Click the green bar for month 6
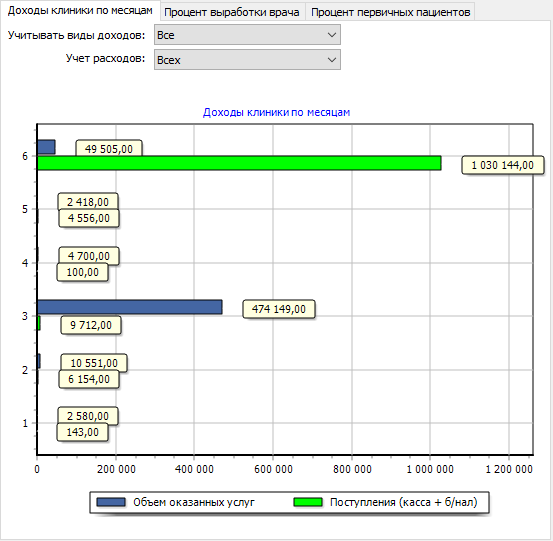553x541 pixels. click(x=239, y=163)
